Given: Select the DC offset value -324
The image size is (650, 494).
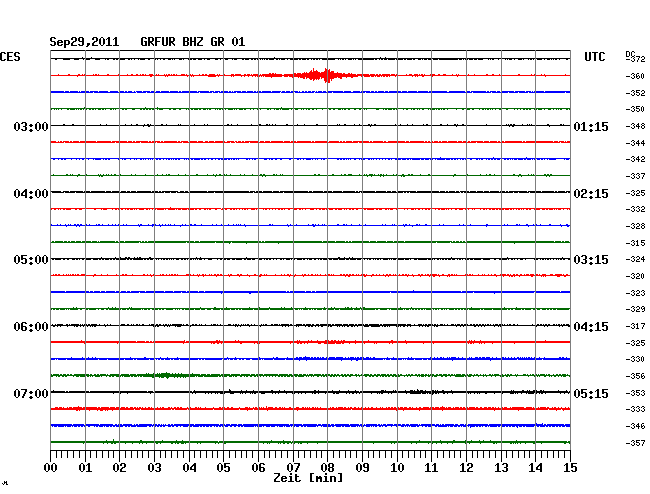Looking at the screenshot, I should pyautogui.click(x=635, y=259).
